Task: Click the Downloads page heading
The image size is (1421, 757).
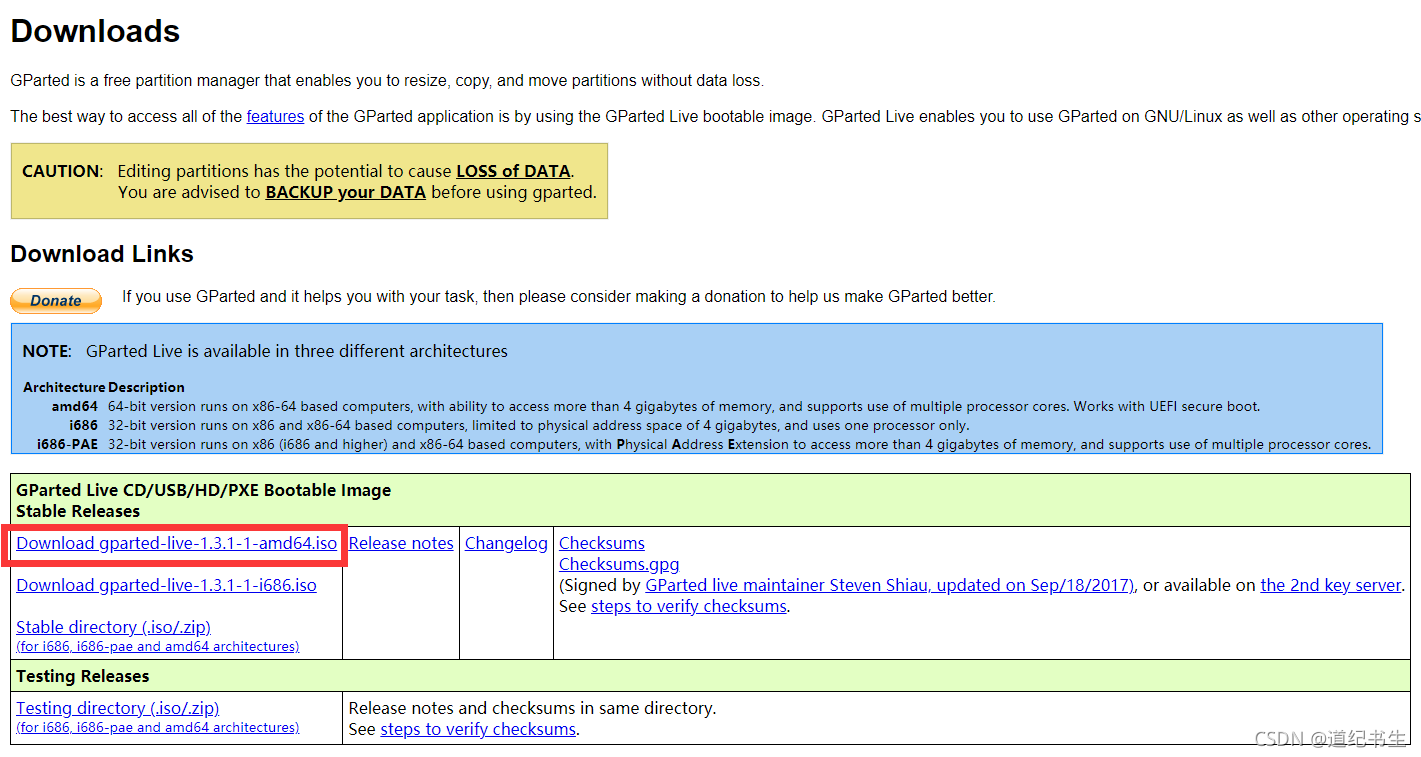Action: coord(95,31)
